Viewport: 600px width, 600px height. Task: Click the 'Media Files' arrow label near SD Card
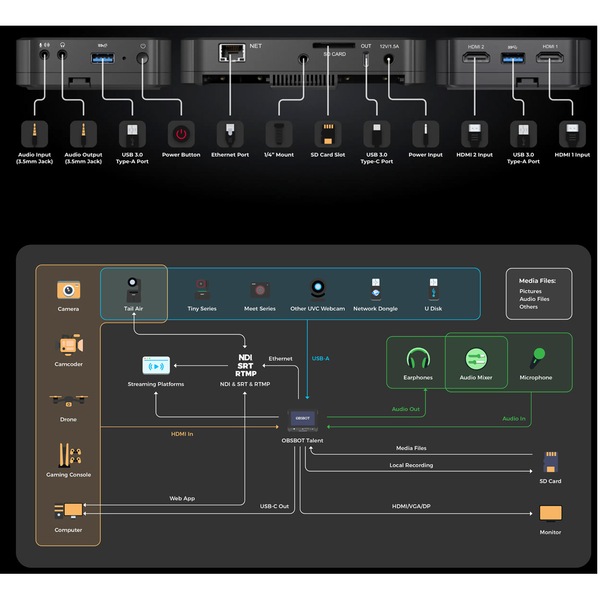[411, 448]
